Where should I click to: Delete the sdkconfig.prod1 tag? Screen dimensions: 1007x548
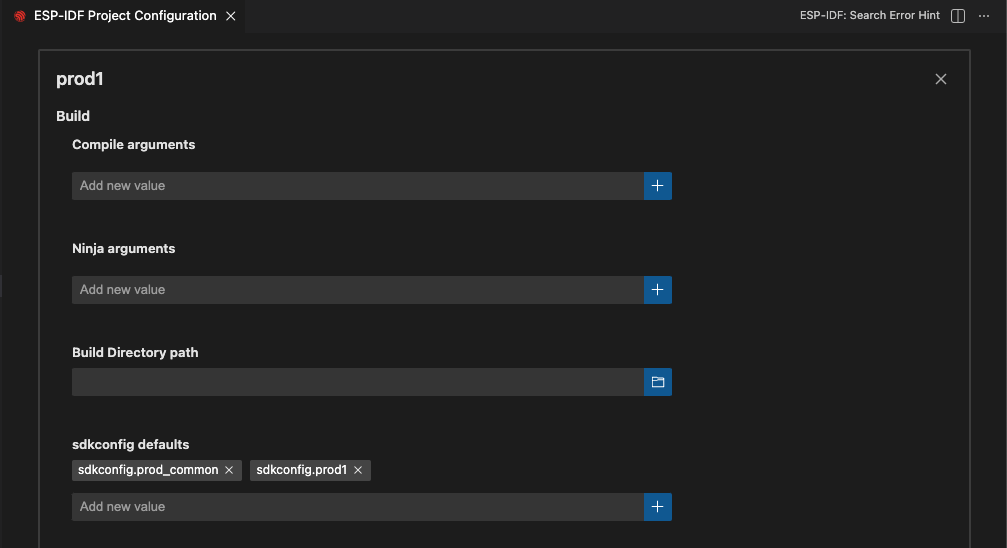click(358, 470)
